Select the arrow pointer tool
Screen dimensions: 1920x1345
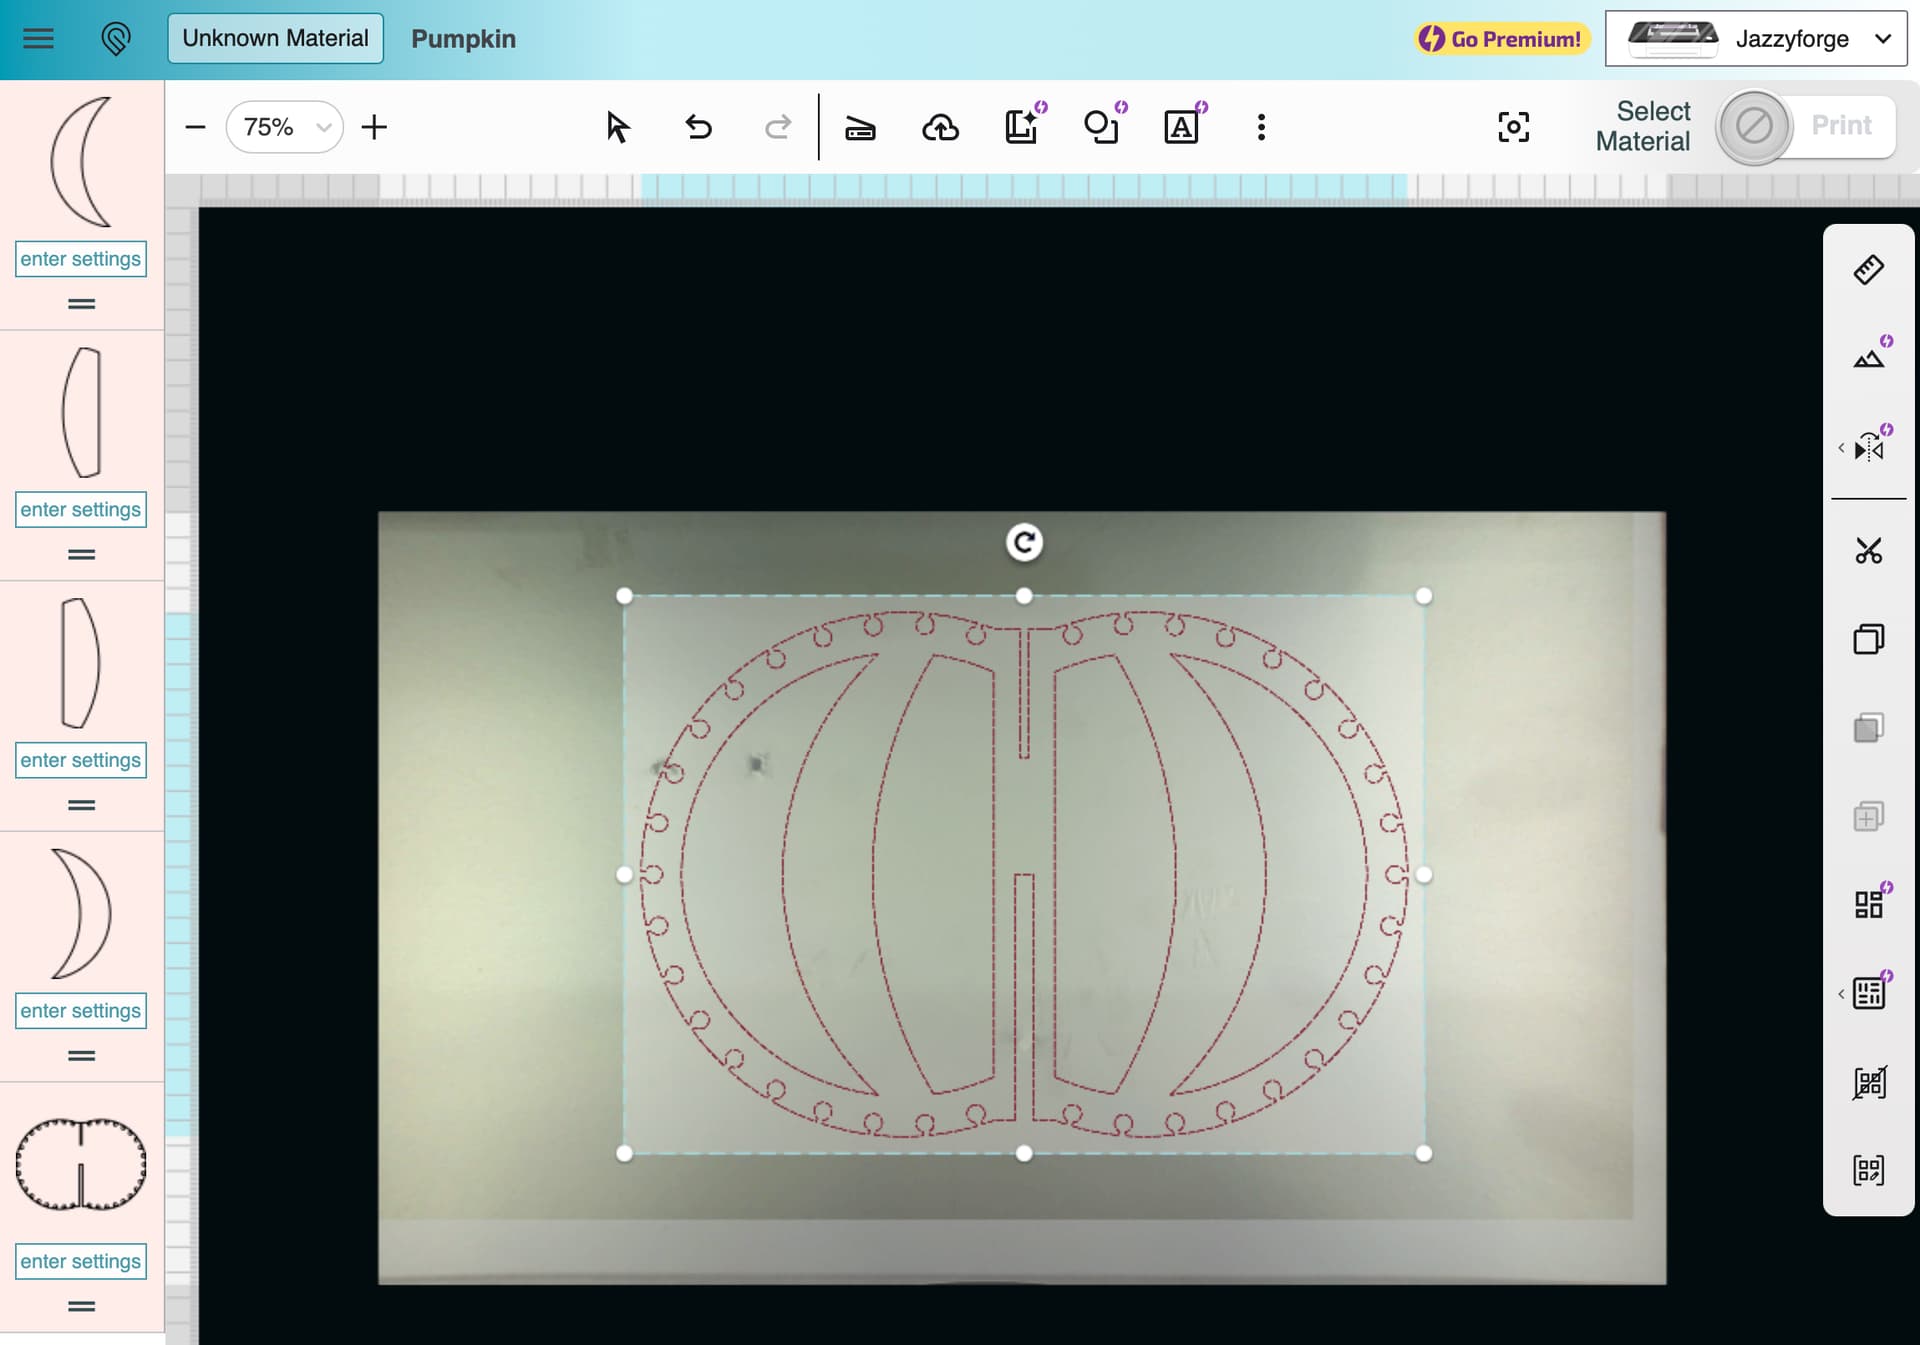click(617, 127)
